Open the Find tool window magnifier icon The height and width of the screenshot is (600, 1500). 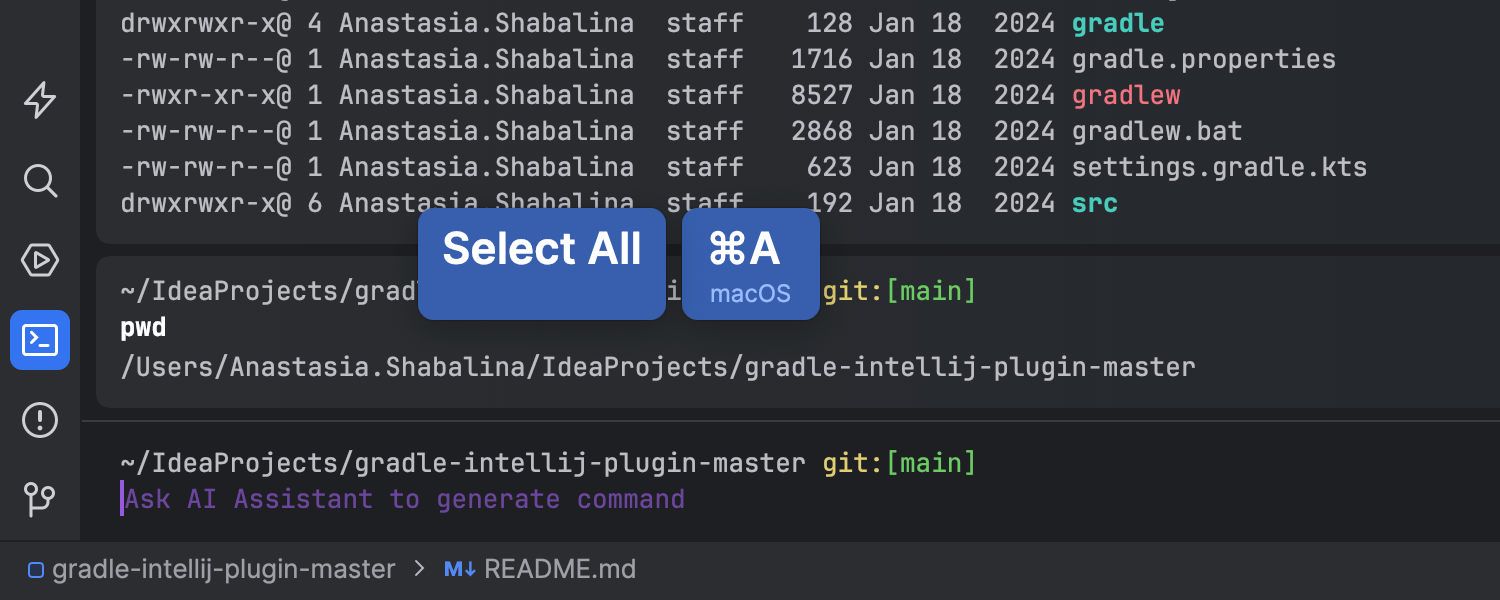[40, 181]
